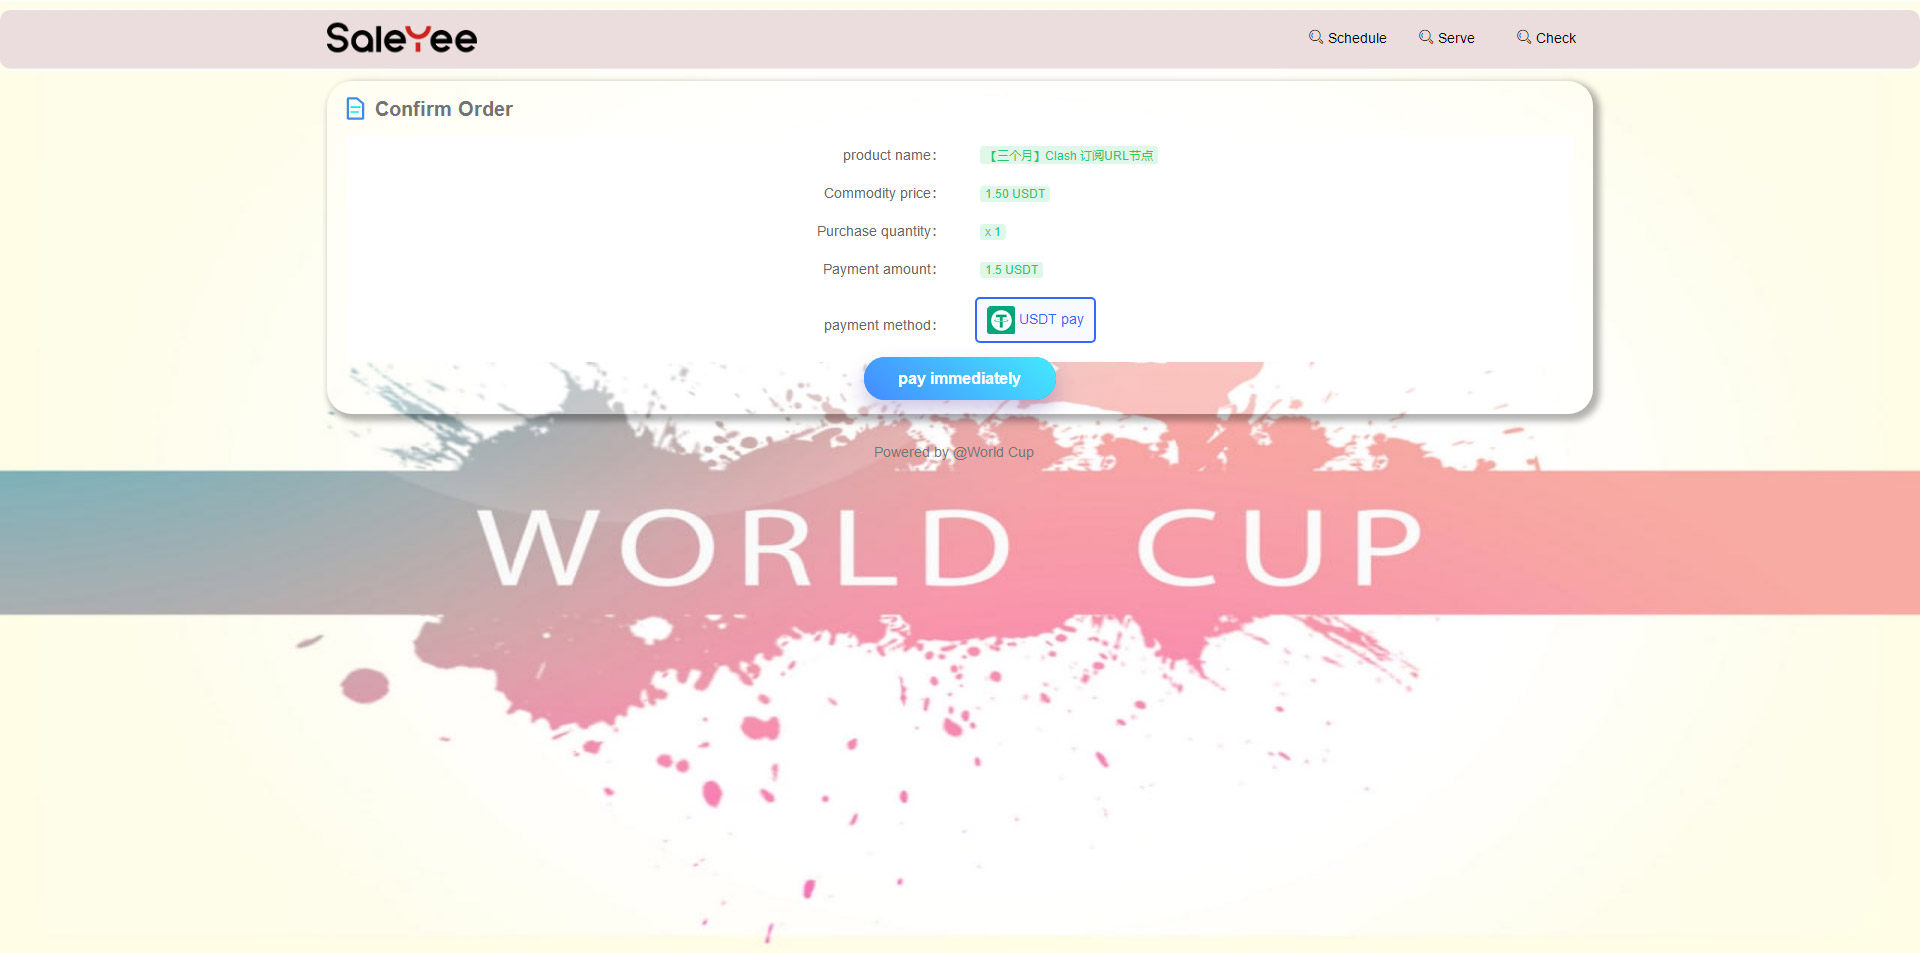
Task: Click the Confirm Order document icon
Action: pyautogui.click(x=355, y=108)
